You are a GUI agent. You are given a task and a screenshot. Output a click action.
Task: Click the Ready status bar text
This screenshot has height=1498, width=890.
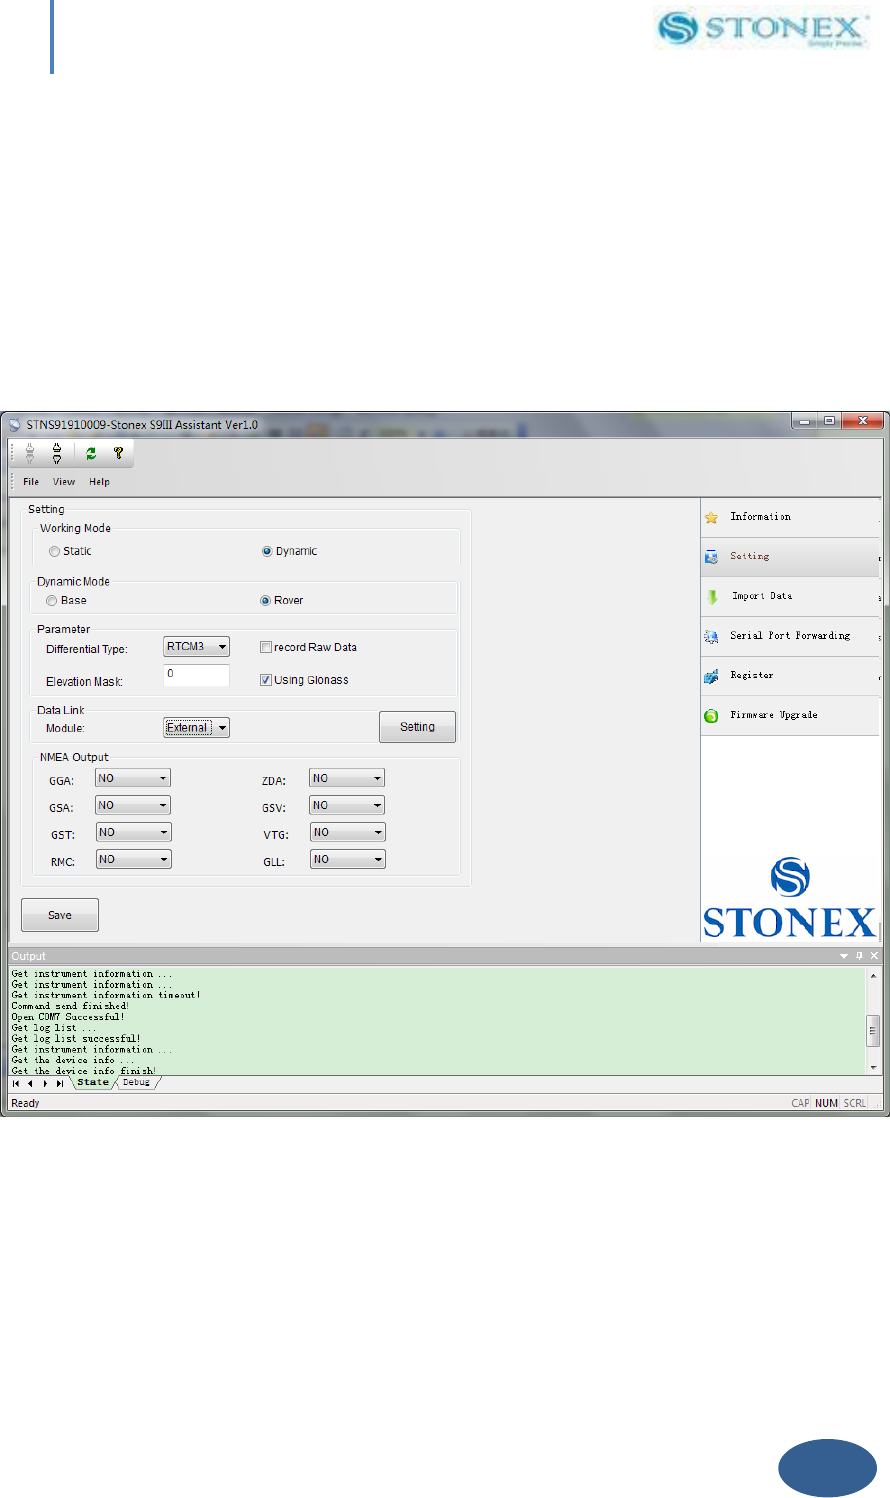pyautogui.click(x=25, y=1103)
